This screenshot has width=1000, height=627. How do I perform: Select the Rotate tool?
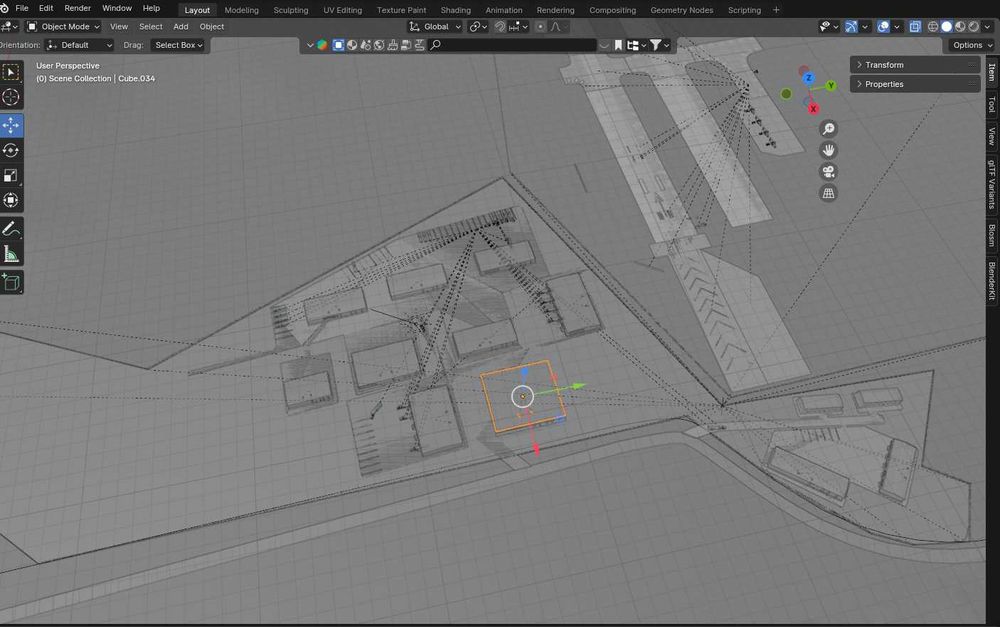[x=11, y=151]
